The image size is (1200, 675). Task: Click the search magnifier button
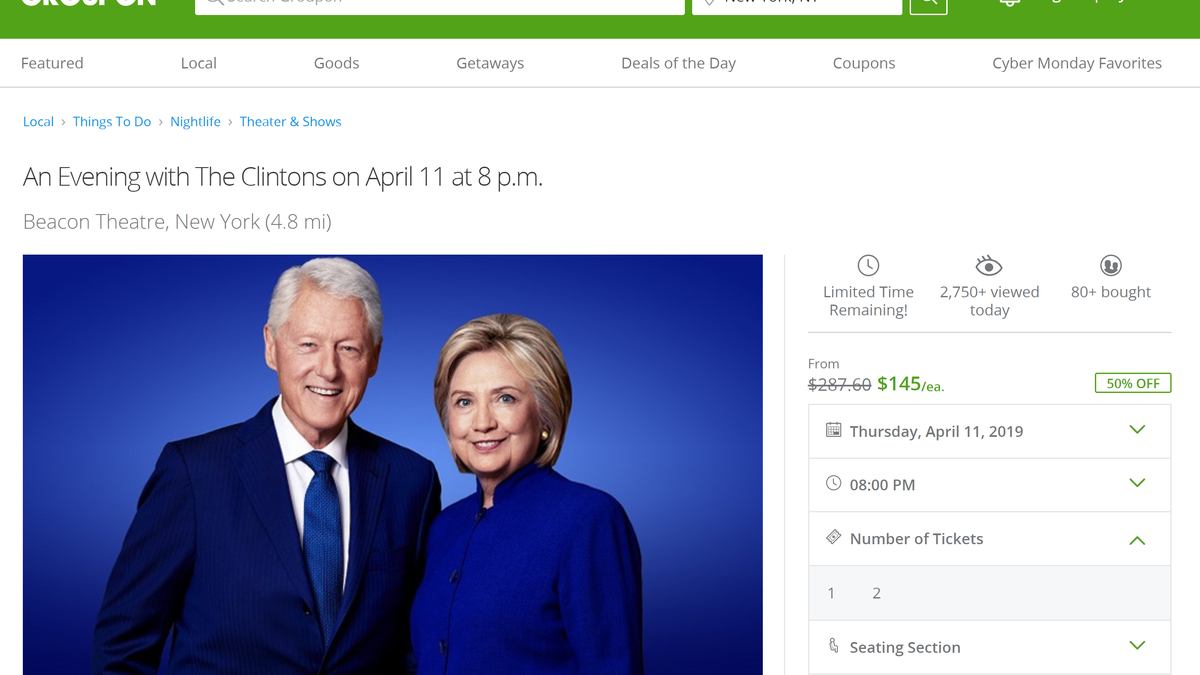pos(928,5)
